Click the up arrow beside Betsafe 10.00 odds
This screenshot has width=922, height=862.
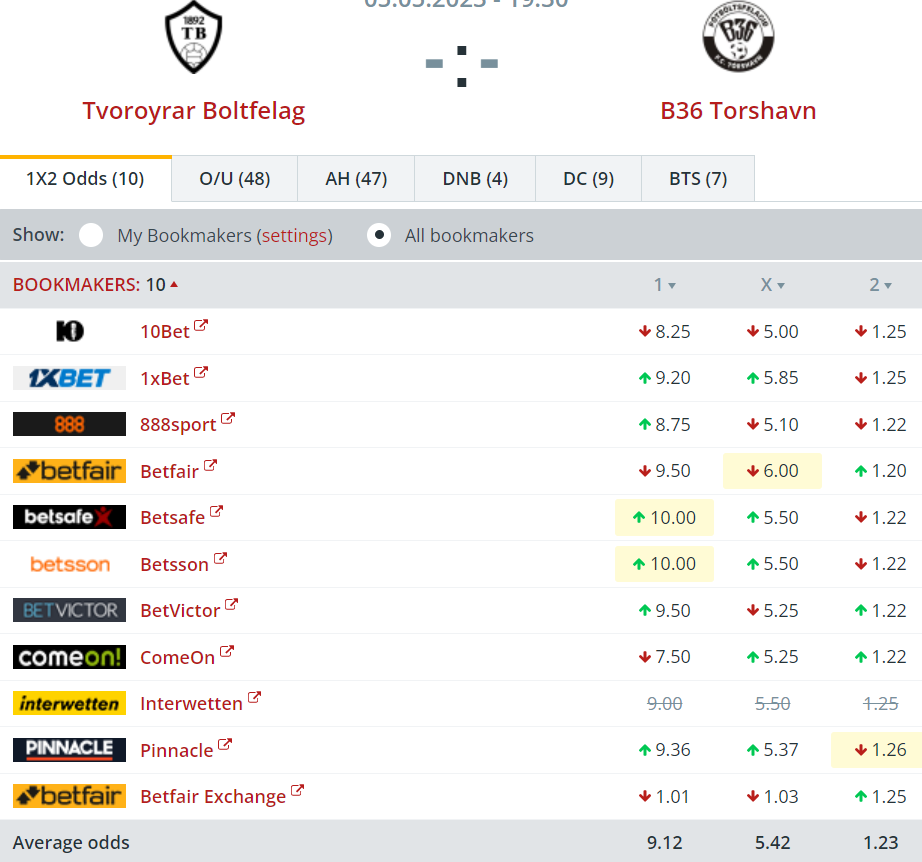(x=639, y=517)
